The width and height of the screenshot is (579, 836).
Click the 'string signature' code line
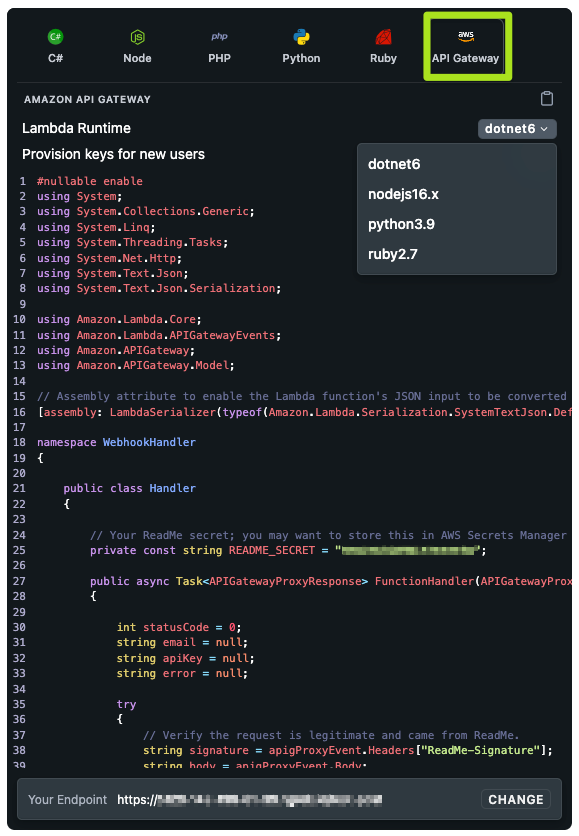348,750
